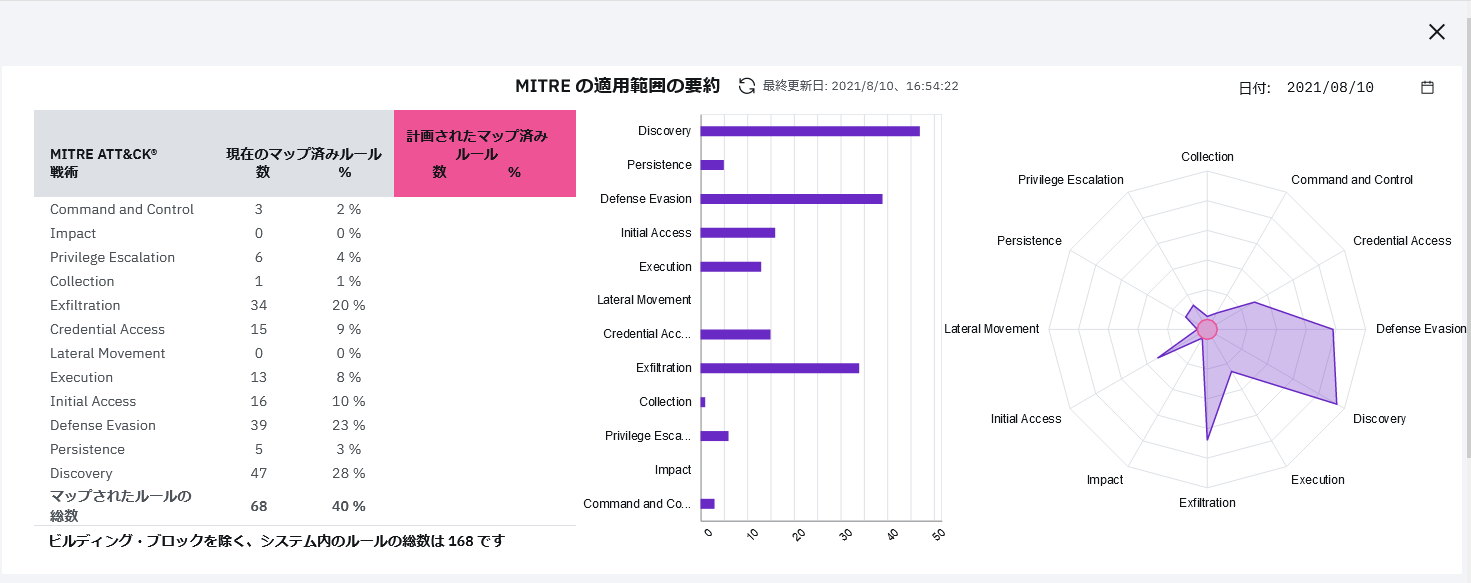This screenshot has height=583, width=1471.
Task: Select Credential Access in the tactics table
Action: click(107, 329)
